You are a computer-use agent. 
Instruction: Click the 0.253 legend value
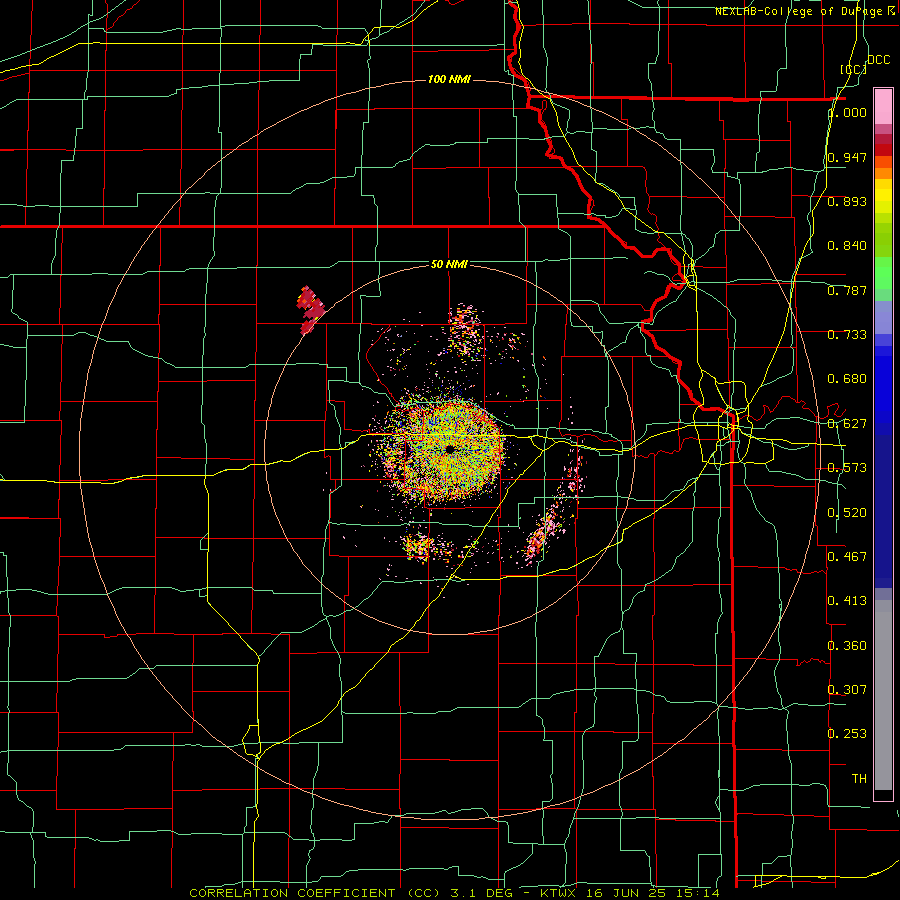tap(847, 734)
